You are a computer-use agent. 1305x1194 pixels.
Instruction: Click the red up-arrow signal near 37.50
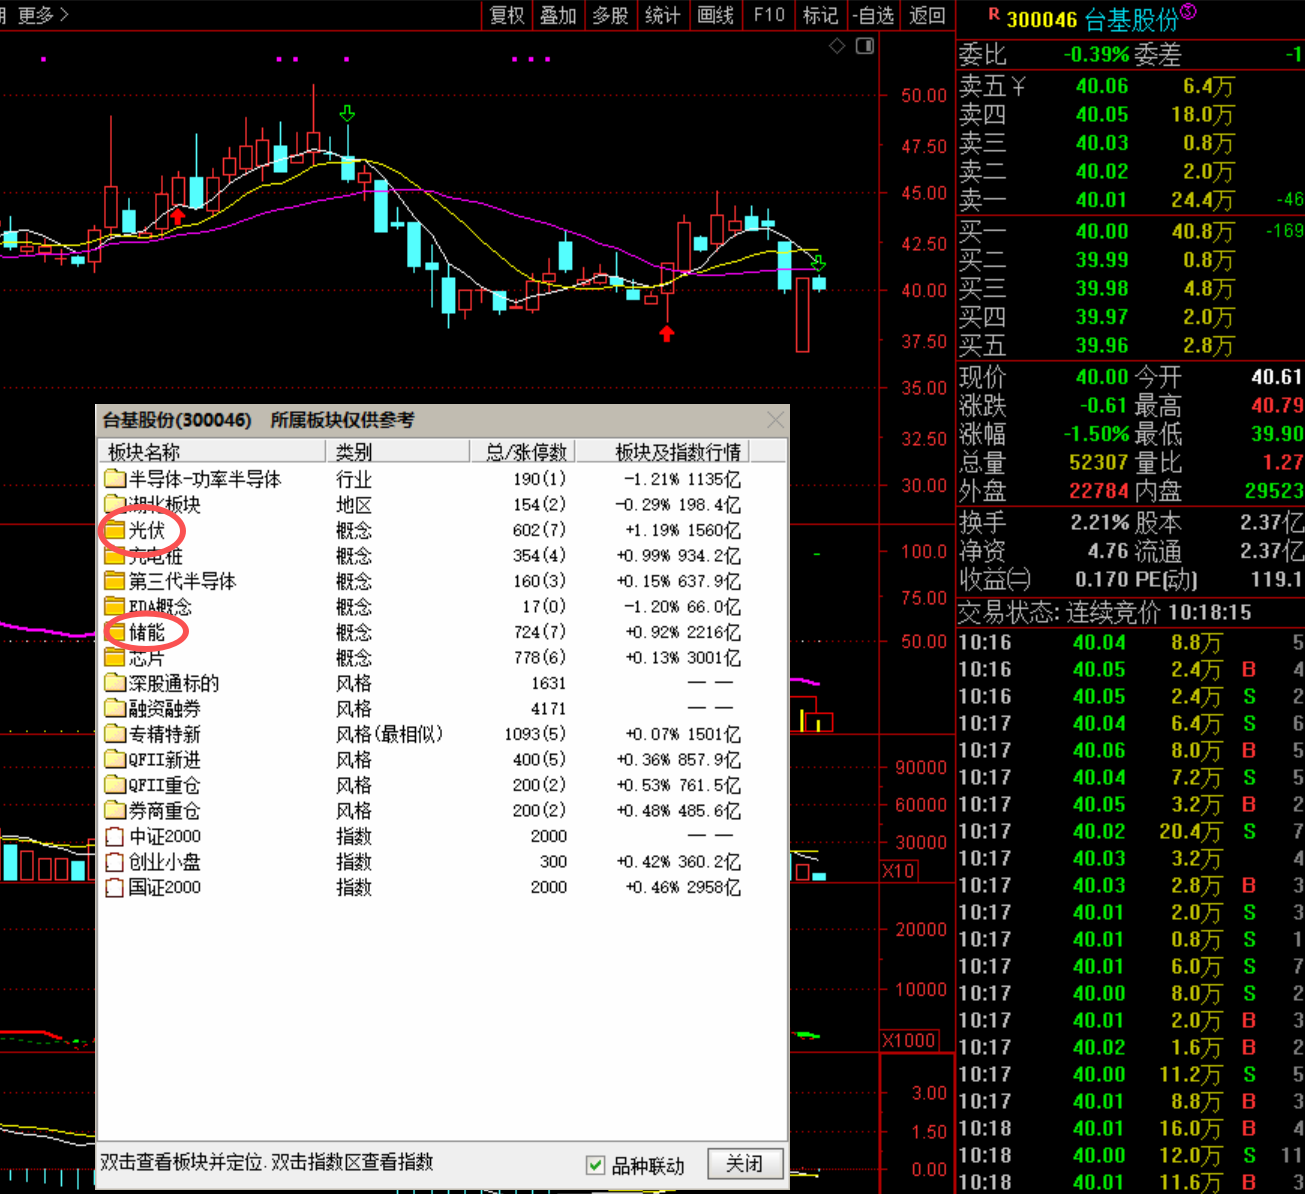tap(667, 333)
